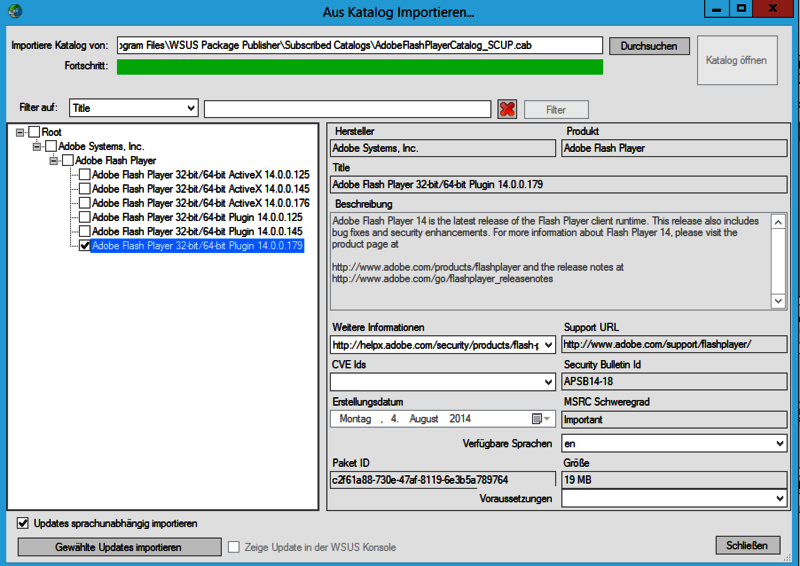
Task: Click the Durchsuchen button
Action: pyautogui.click(x=649, y=46)
